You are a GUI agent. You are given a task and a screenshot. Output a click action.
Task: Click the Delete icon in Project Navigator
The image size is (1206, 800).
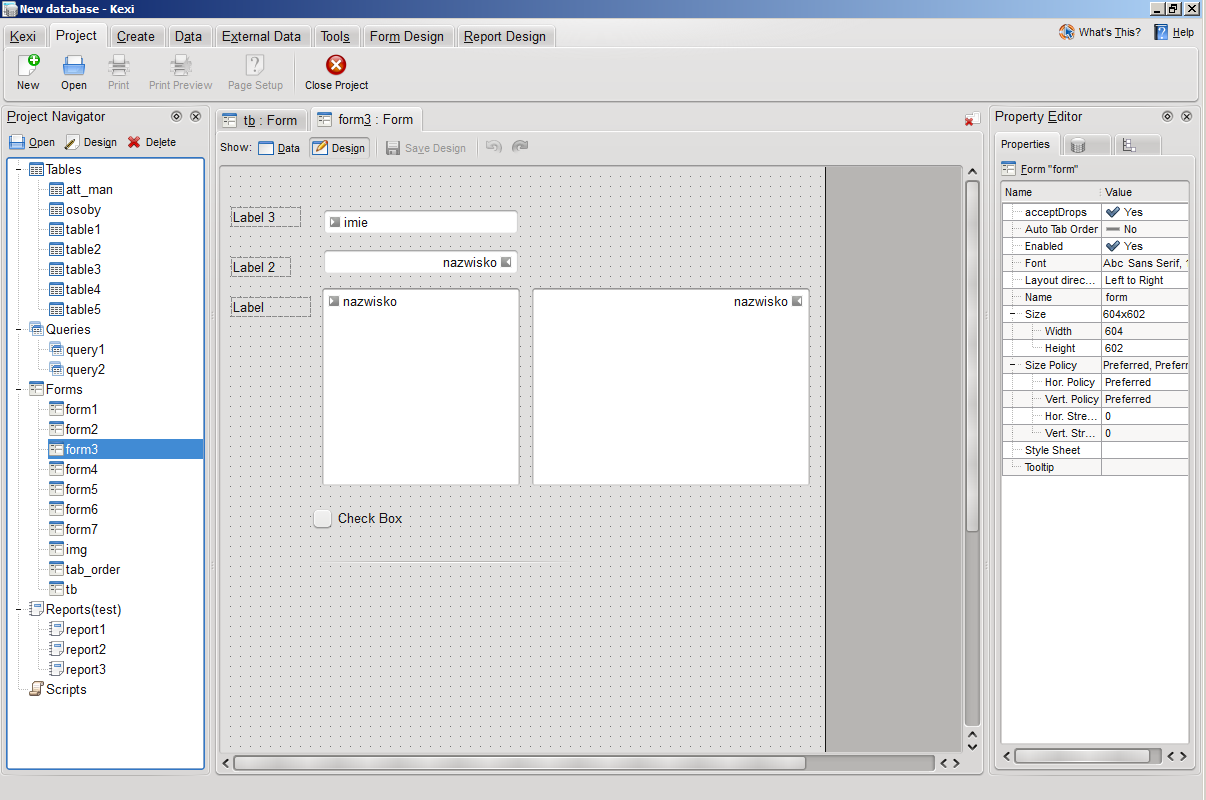[x=134, y=142]
